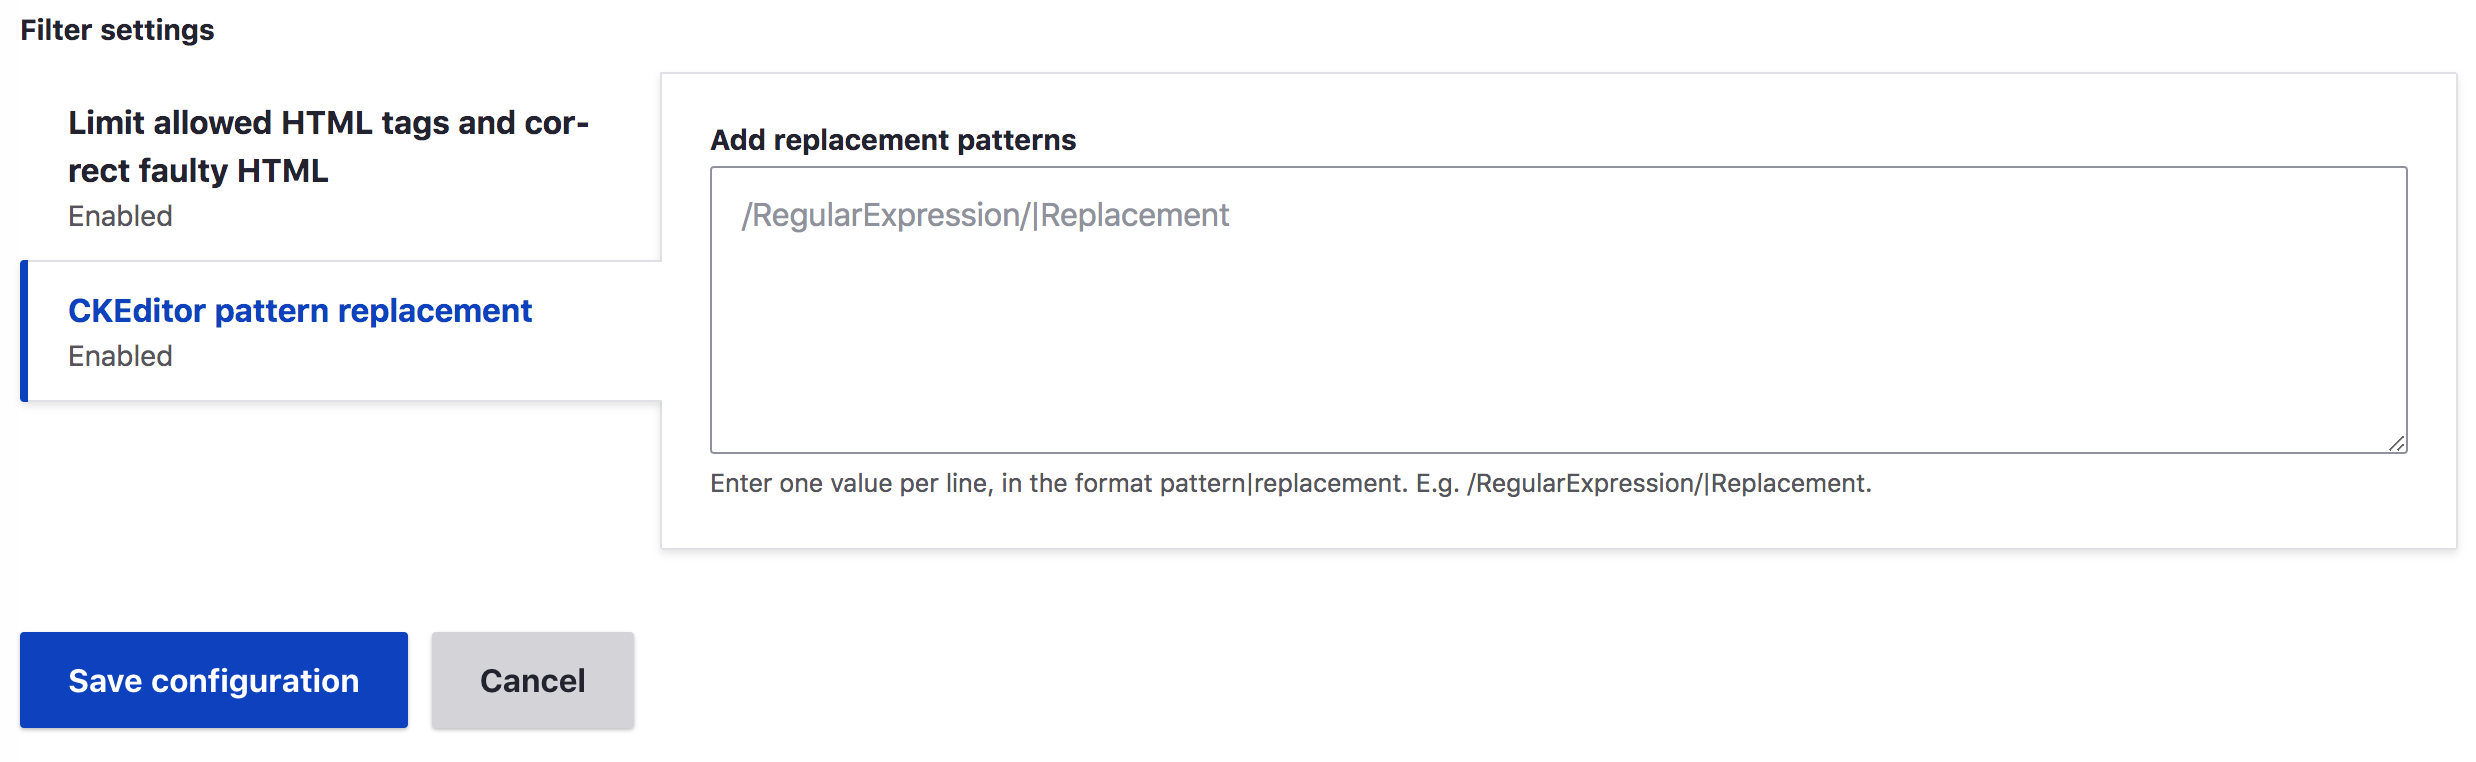Switch to the CKEditor pattern replacement filter tab

click(x=300, y=310)
